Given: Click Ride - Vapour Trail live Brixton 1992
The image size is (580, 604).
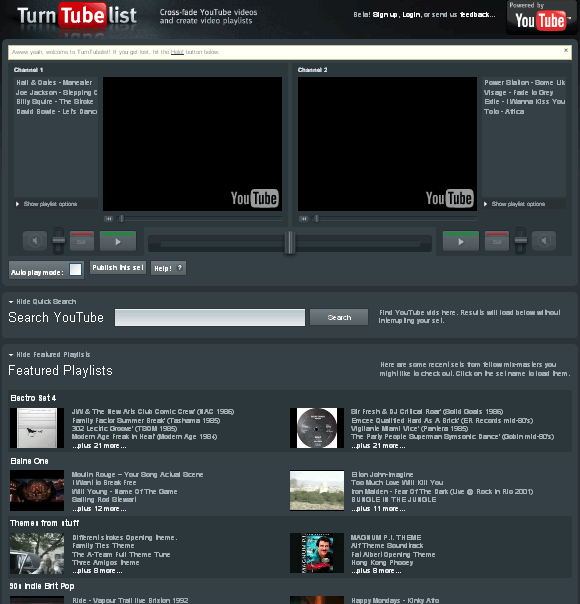Looking at the screenshot, I should tap(130, 600).
